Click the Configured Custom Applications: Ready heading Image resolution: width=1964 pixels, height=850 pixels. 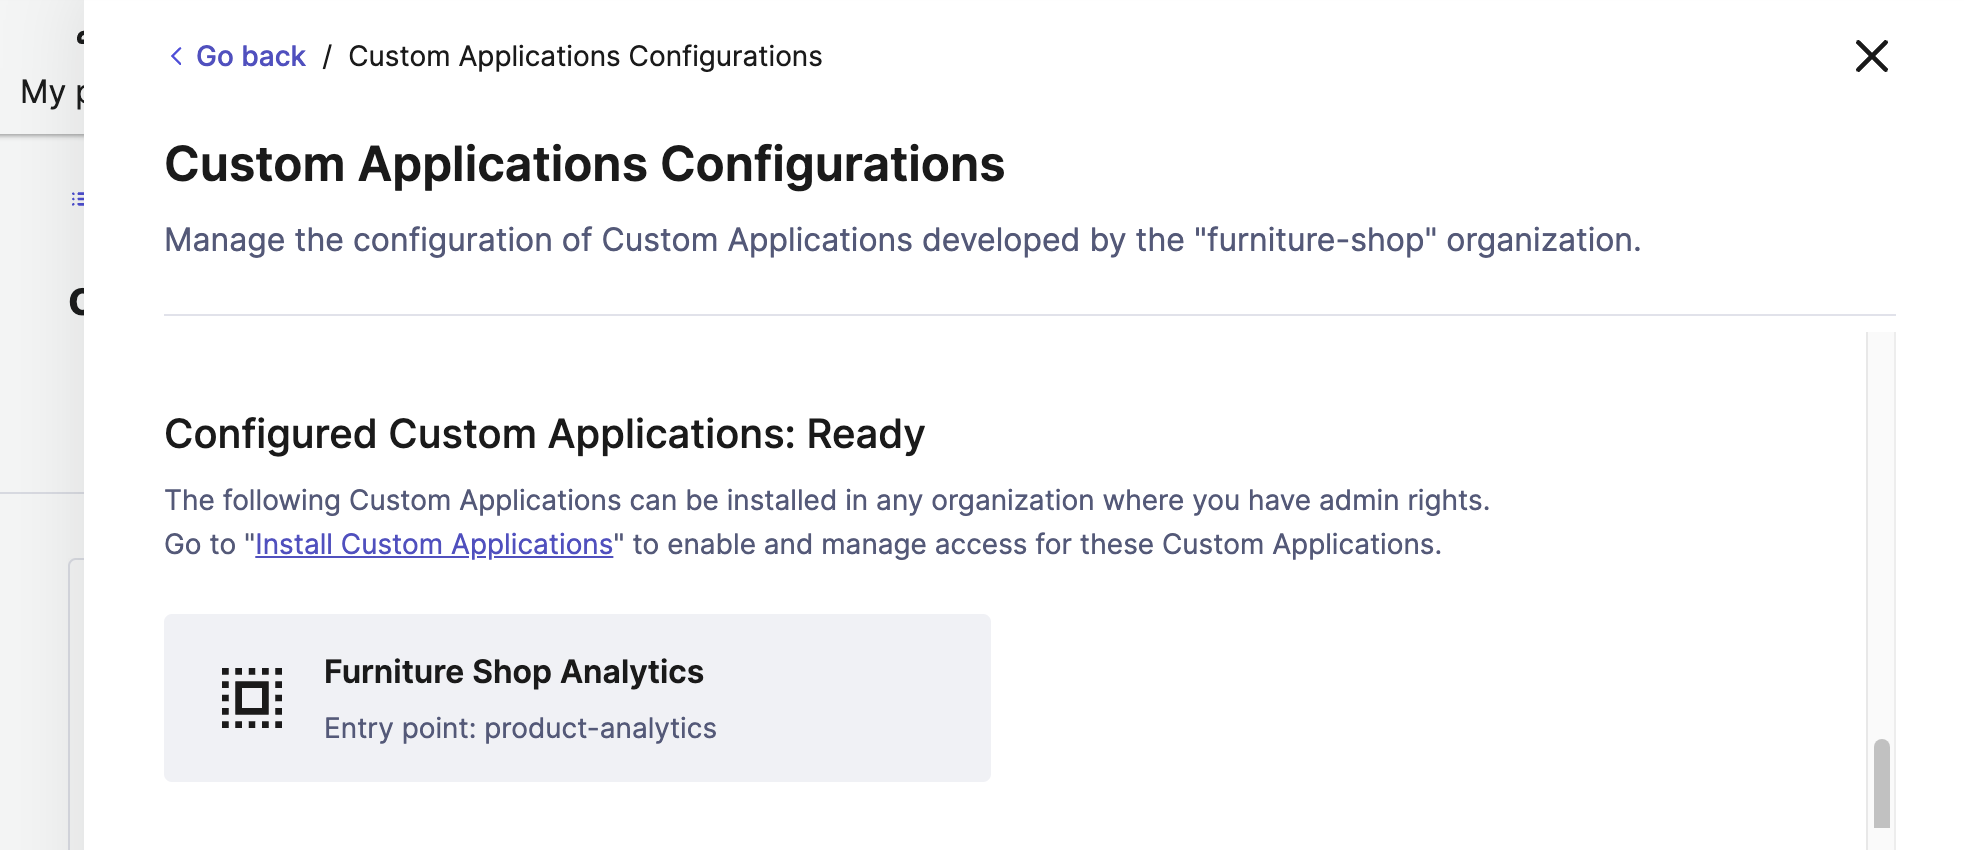(x=544, y=434)
